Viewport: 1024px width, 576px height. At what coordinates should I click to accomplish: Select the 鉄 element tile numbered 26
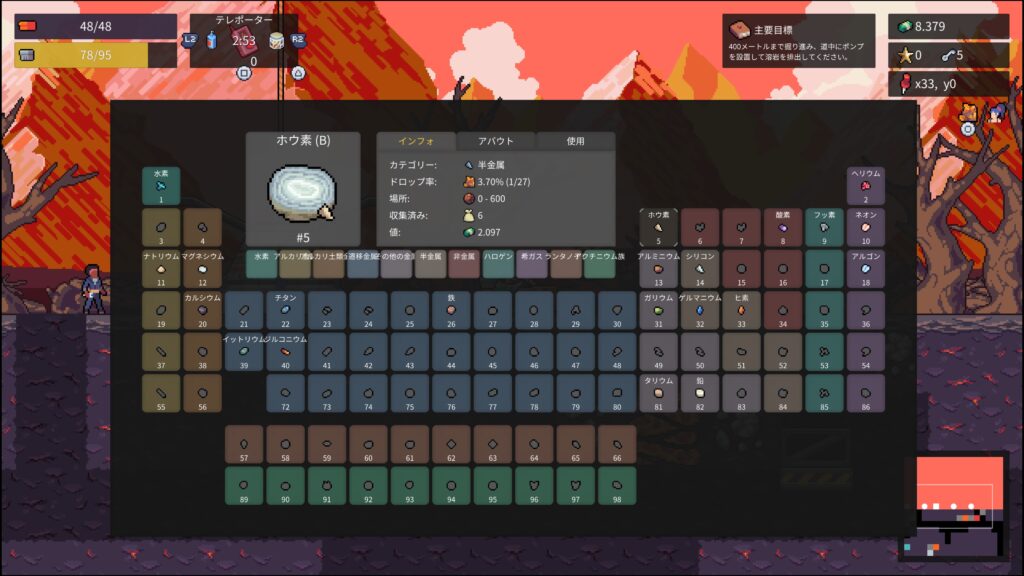click(x=451, y=311)
